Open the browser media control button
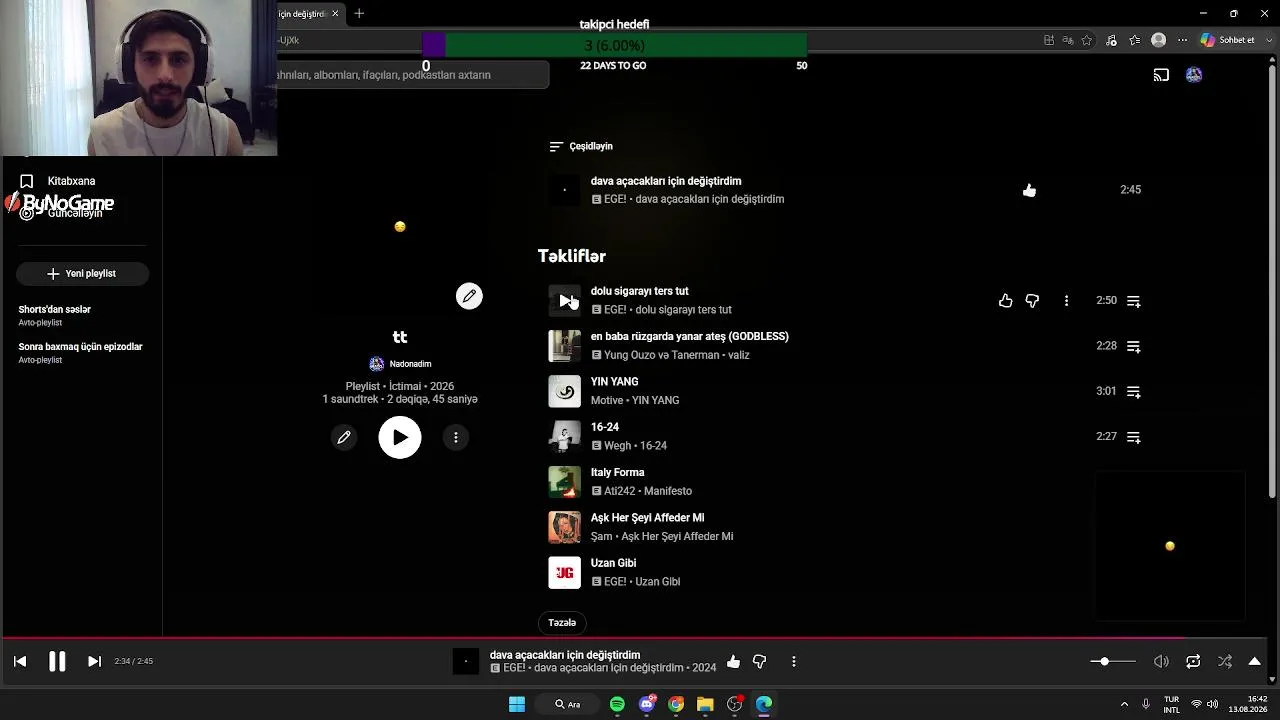 1111,40
